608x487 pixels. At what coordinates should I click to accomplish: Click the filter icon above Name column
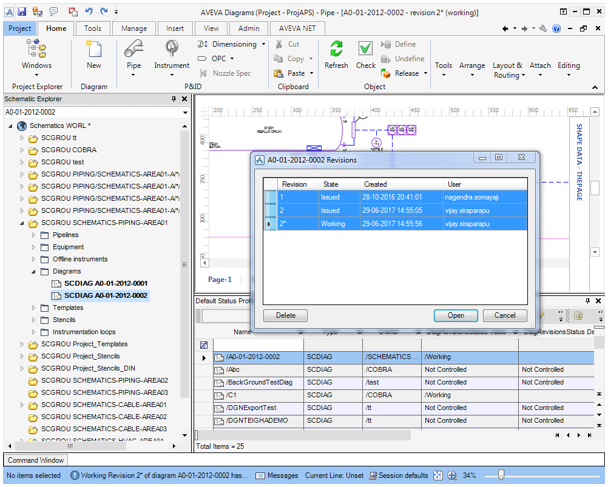[204, 345]
